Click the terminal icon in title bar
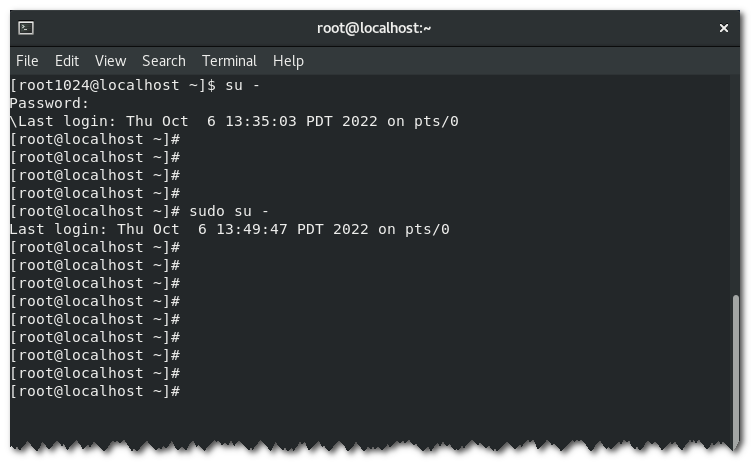 coord(26,28)
